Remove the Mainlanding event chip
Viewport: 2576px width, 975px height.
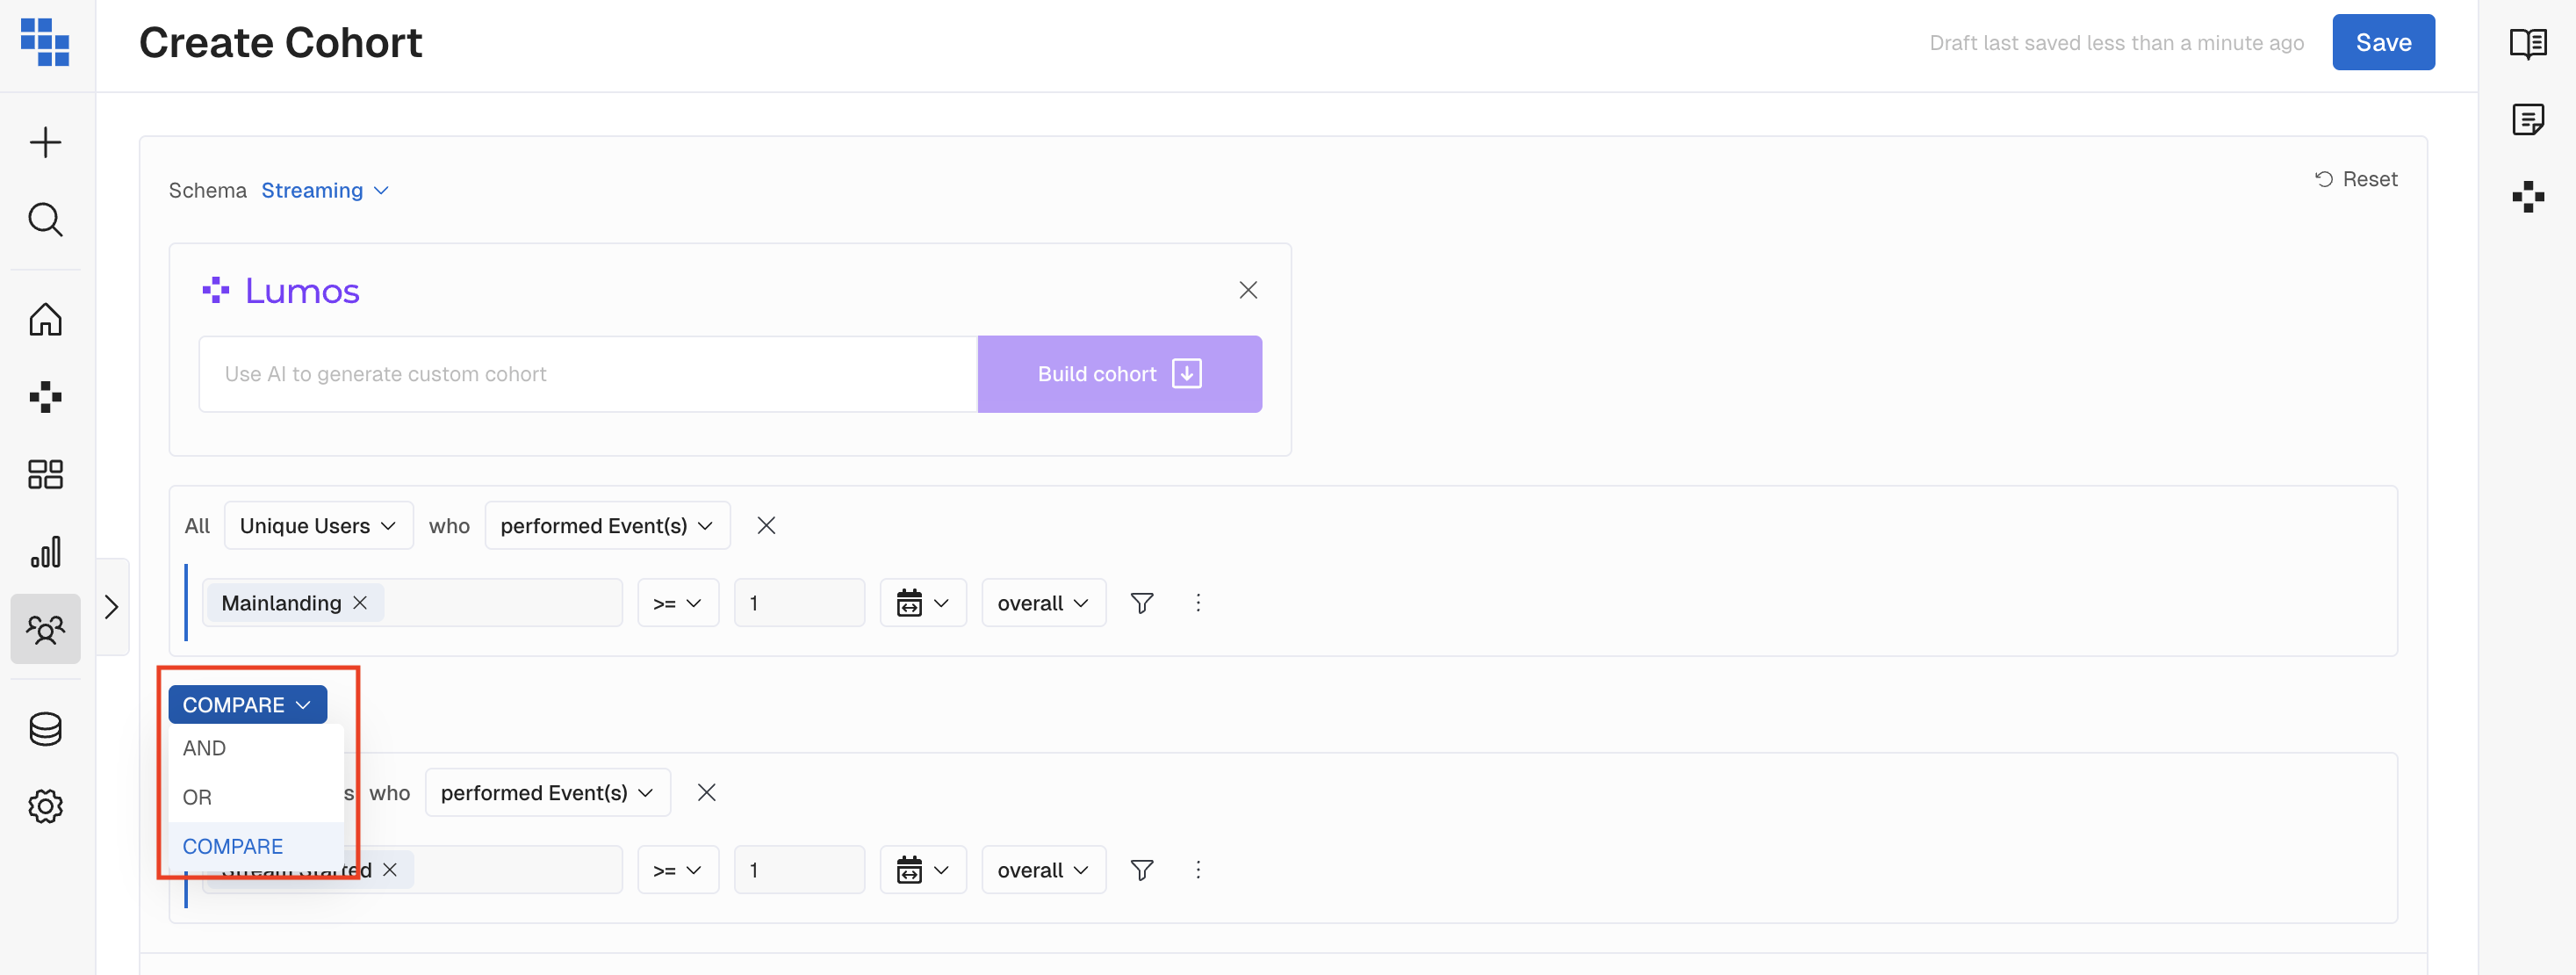pos(360,603)
